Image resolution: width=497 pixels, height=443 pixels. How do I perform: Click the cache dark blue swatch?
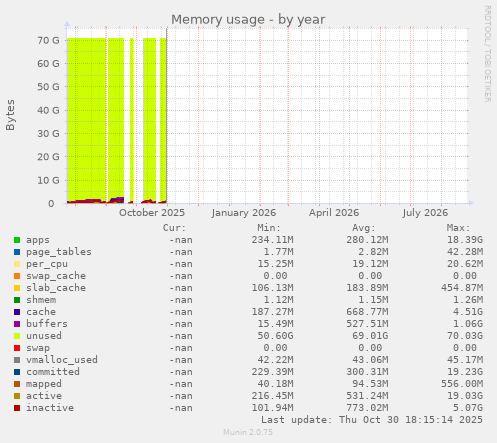17,312
